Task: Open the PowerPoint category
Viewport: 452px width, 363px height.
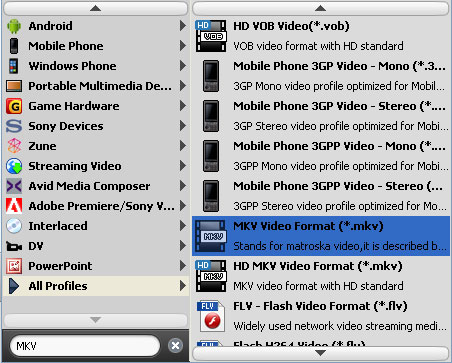Action: point(96,266)
